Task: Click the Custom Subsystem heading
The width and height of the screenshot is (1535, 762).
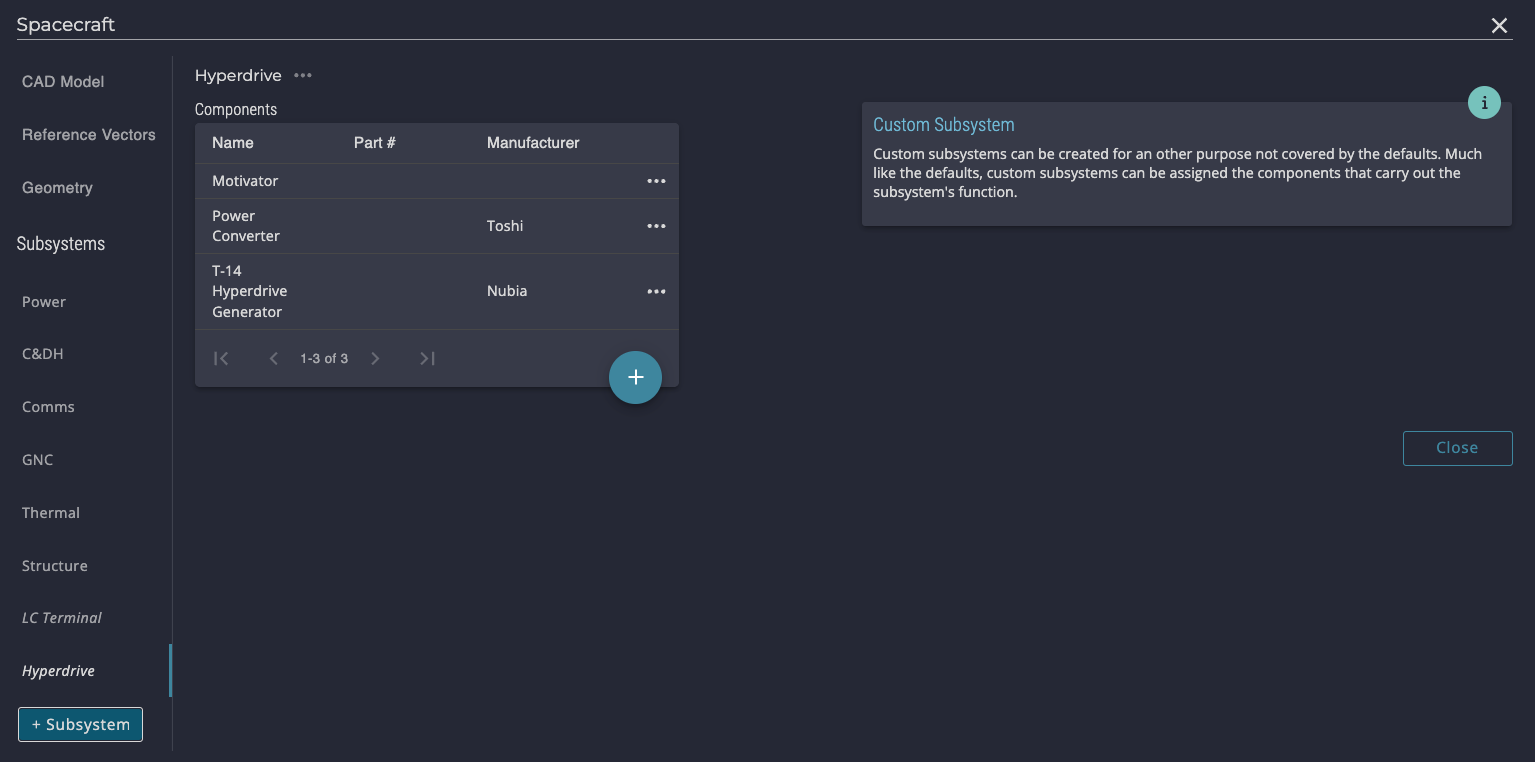Action: click(x=944, y=125)
